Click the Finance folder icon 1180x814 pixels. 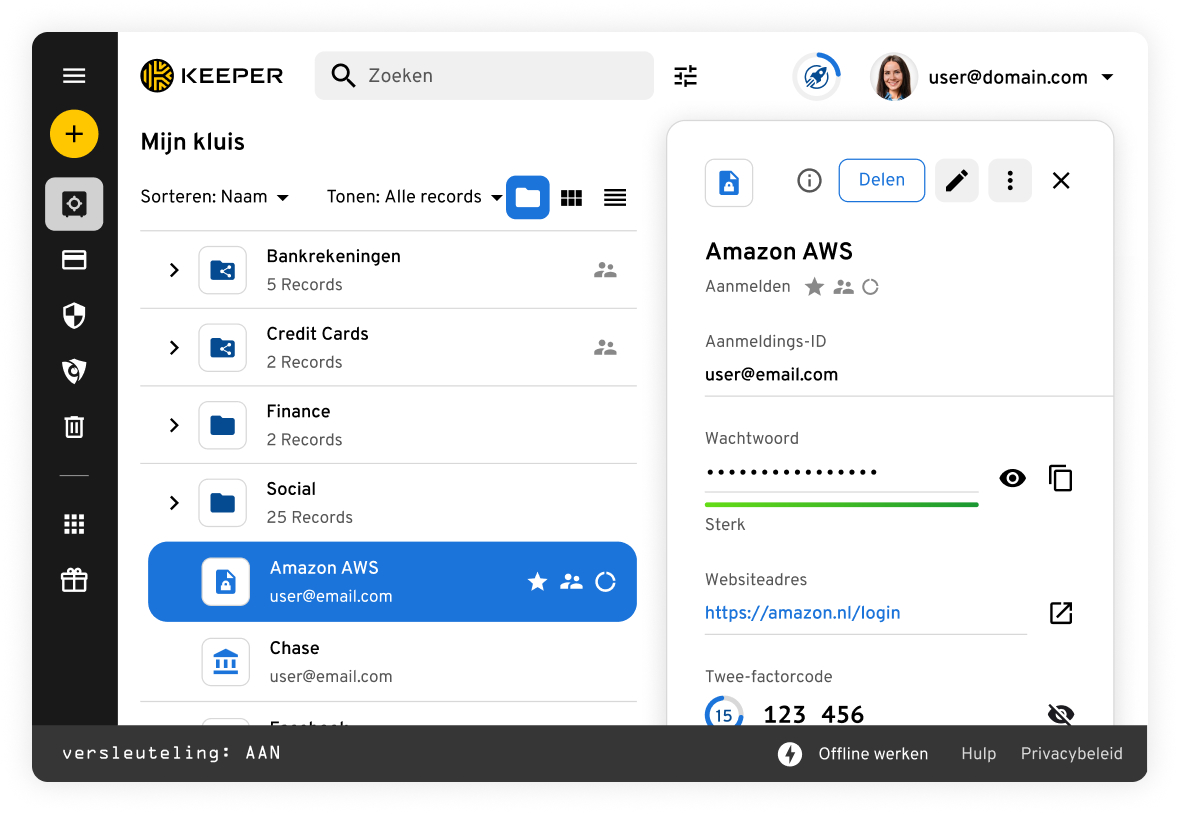[223, 425]
